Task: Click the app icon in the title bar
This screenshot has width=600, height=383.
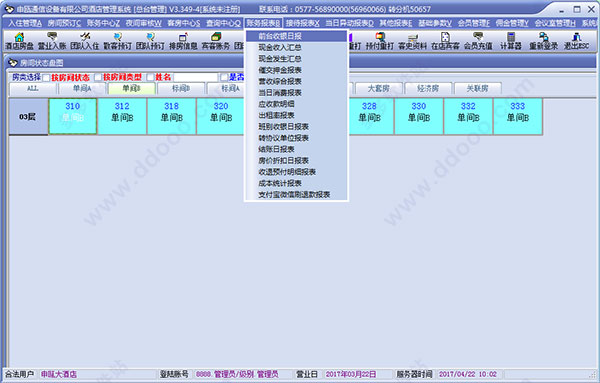Action: [x=9, y=9]
